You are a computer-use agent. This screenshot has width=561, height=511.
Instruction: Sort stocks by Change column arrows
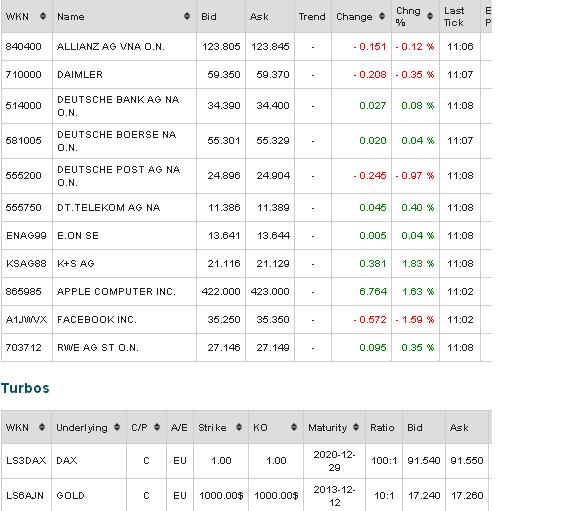[x=382, y=16]
